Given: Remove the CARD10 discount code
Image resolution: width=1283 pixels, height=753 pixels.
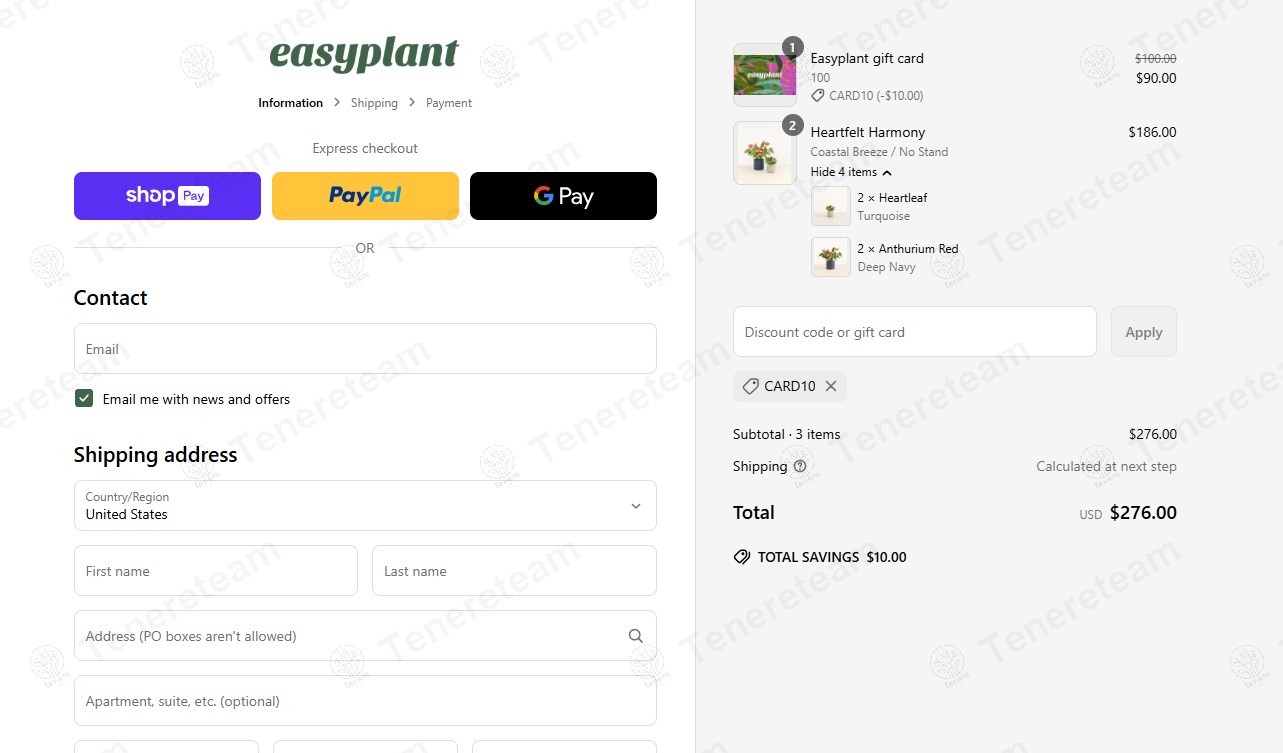Looking at the screenshot, I should click(831, 386).
